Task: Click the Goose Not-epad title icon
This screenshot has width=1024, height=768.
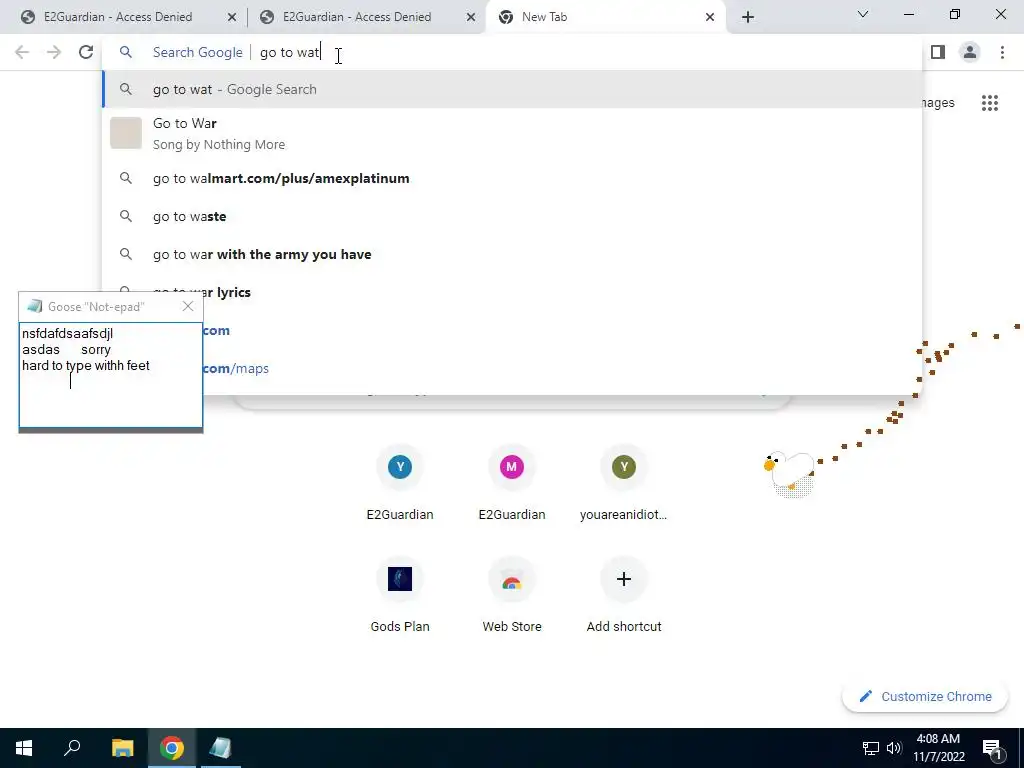Action: (35, 306)
